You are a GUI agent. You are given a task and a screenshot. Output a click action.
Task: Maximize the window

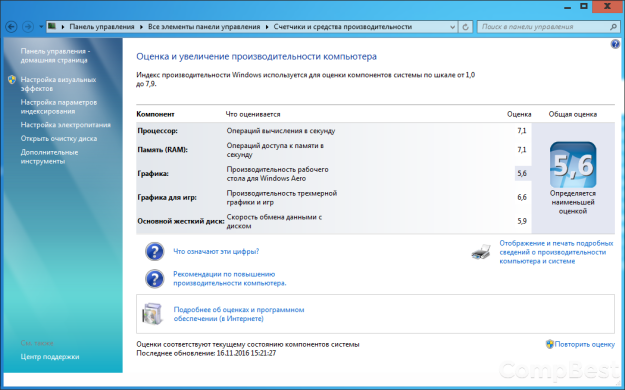click(584, 6)
